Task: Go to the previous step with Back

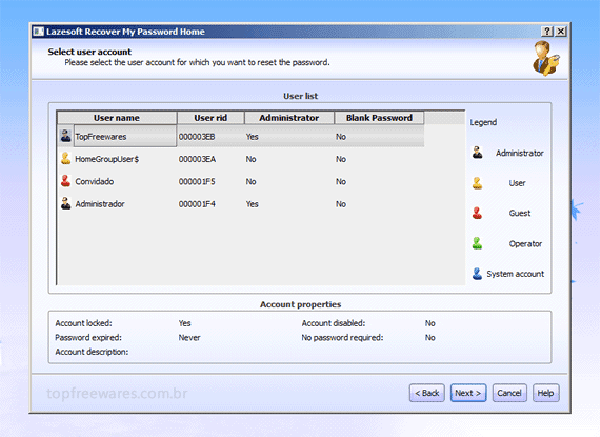Action: (427, 393)
